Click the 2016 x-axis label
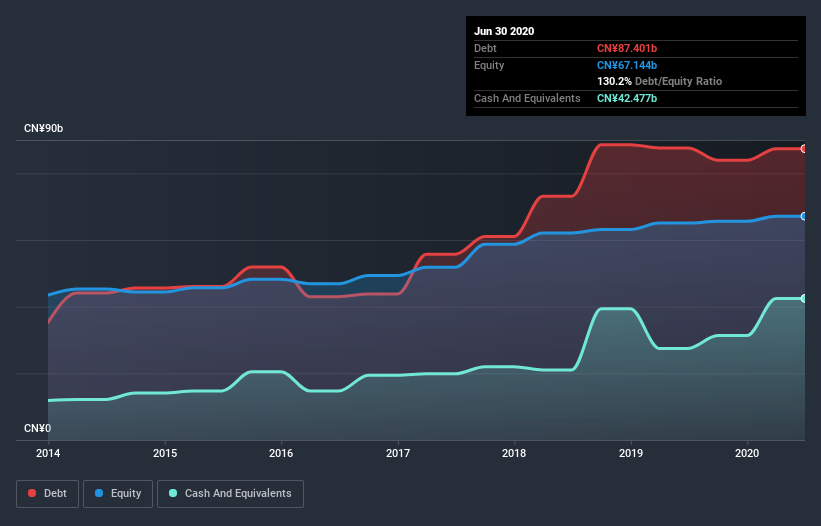Viewport: 821px width, 526px height. 281,453
